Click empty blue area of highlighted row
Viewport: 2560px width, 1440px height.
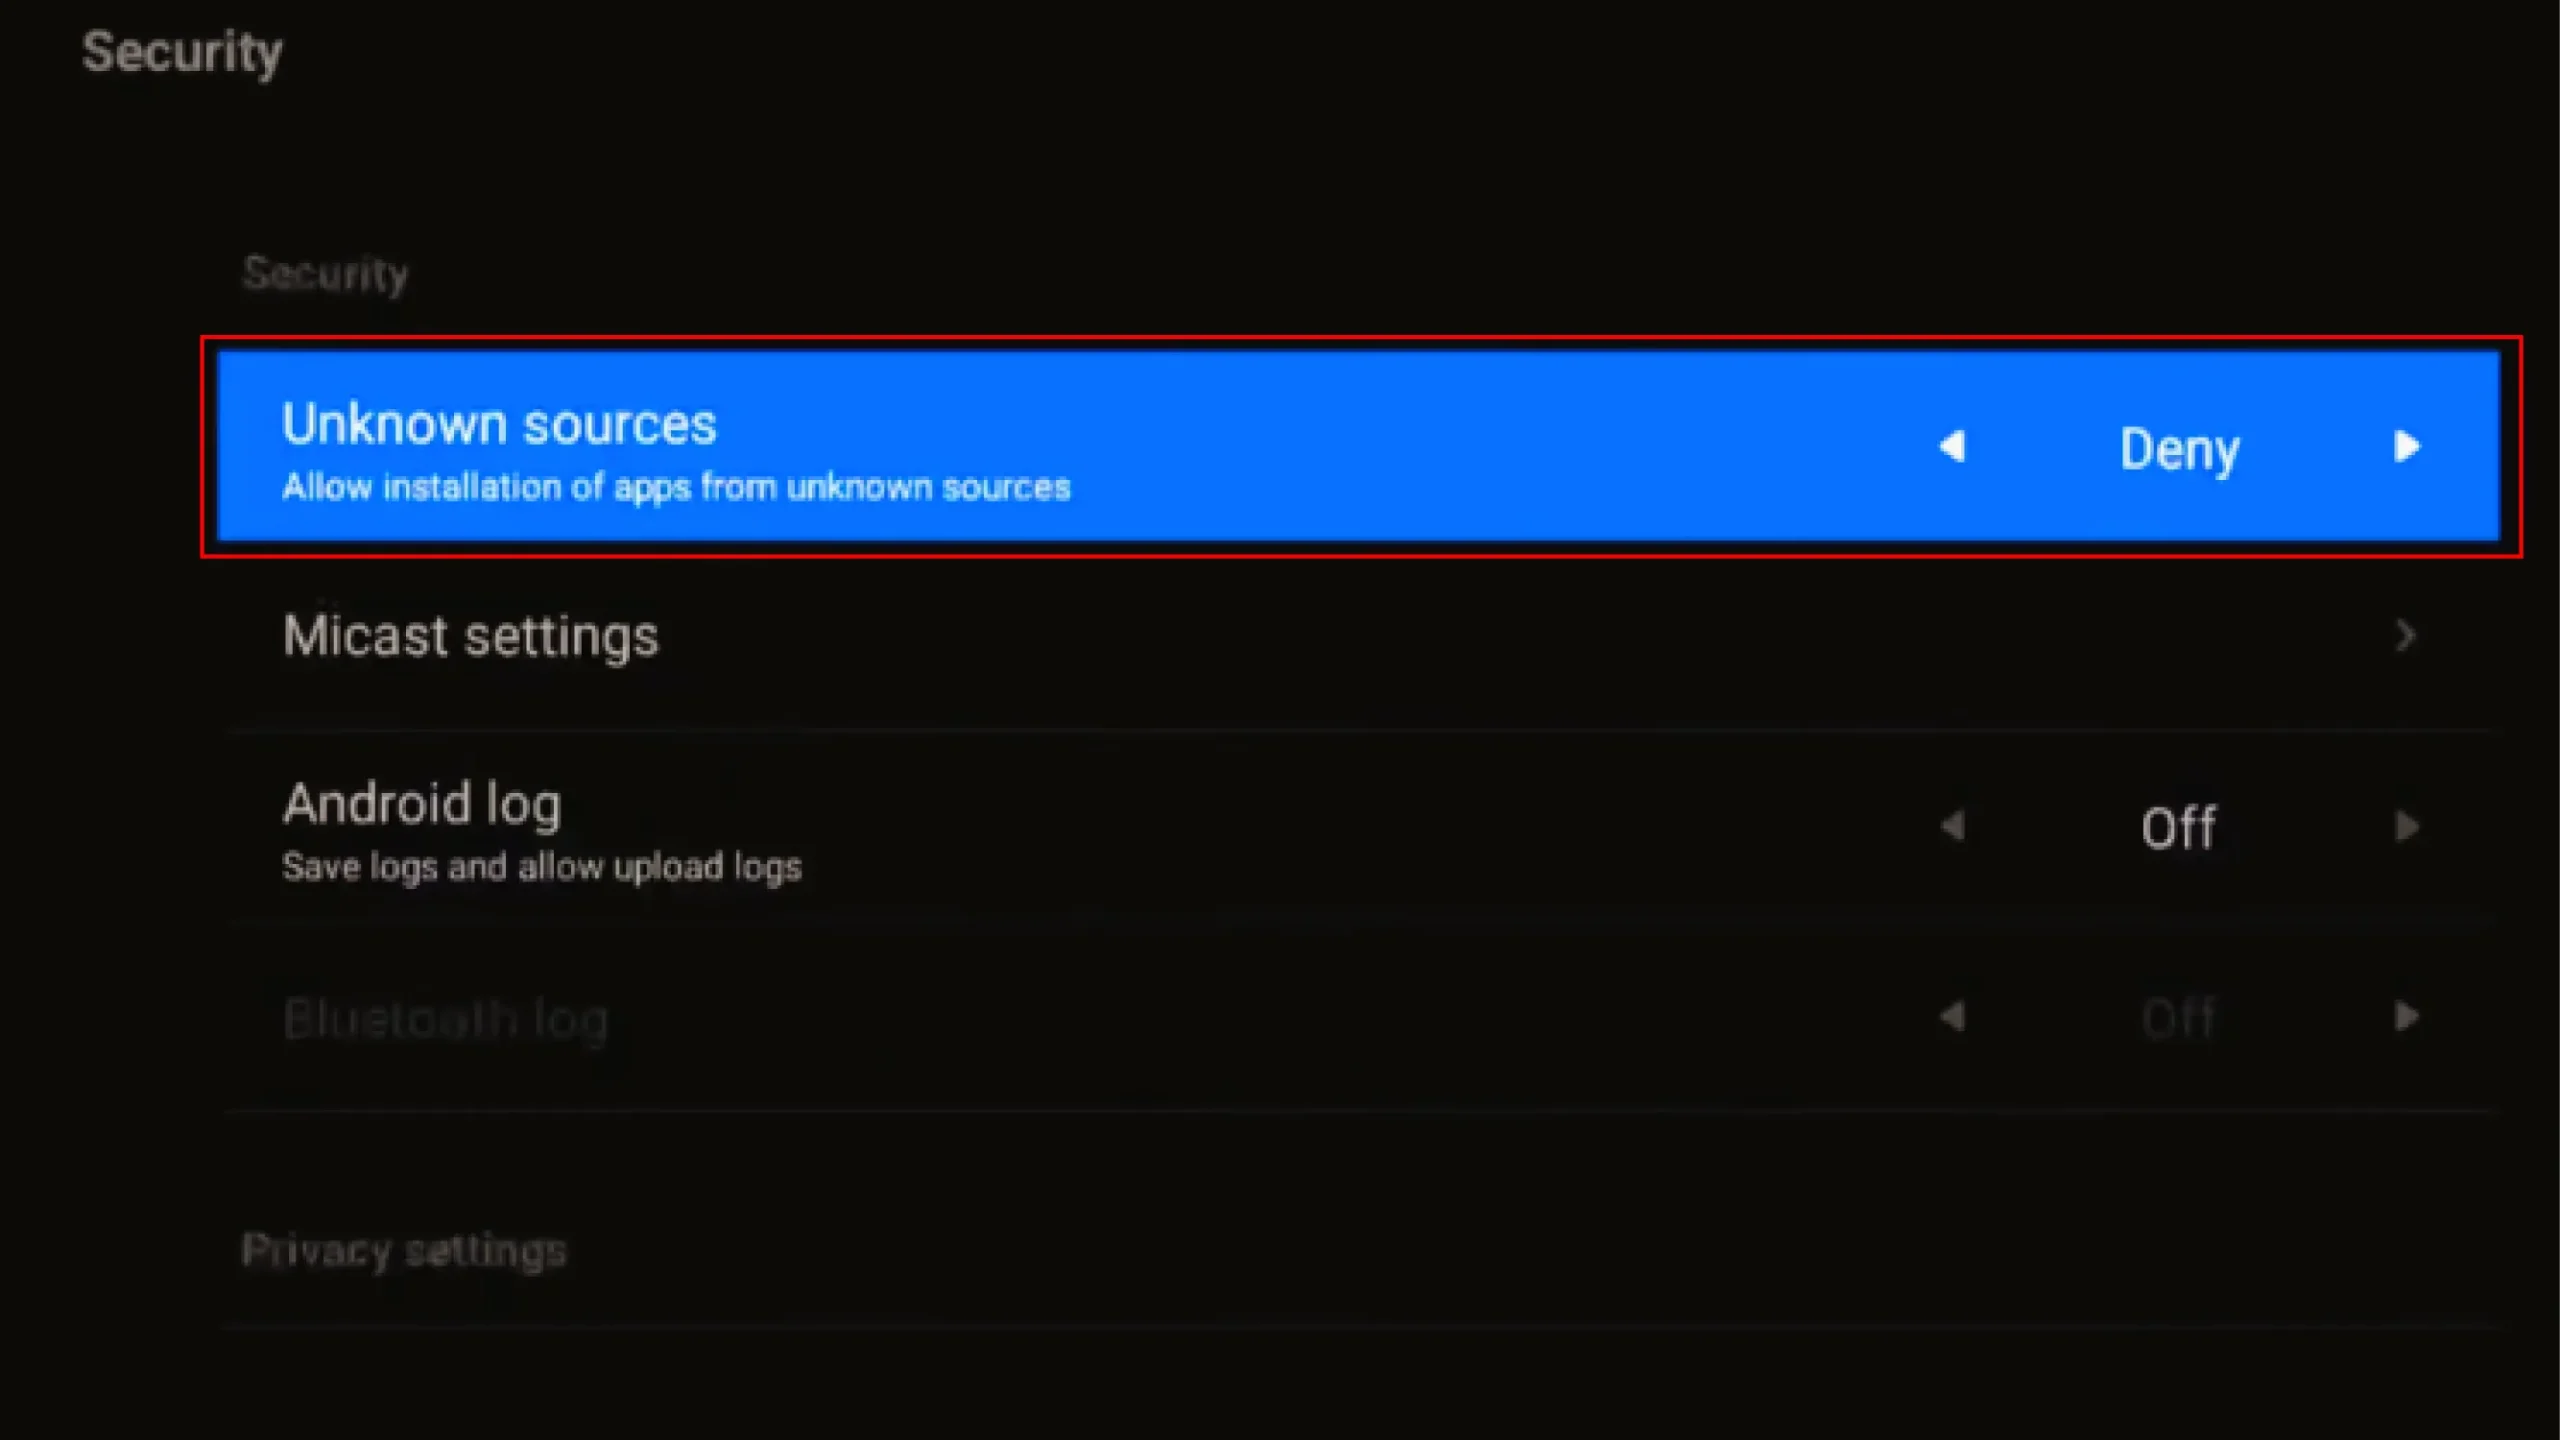1450,446
